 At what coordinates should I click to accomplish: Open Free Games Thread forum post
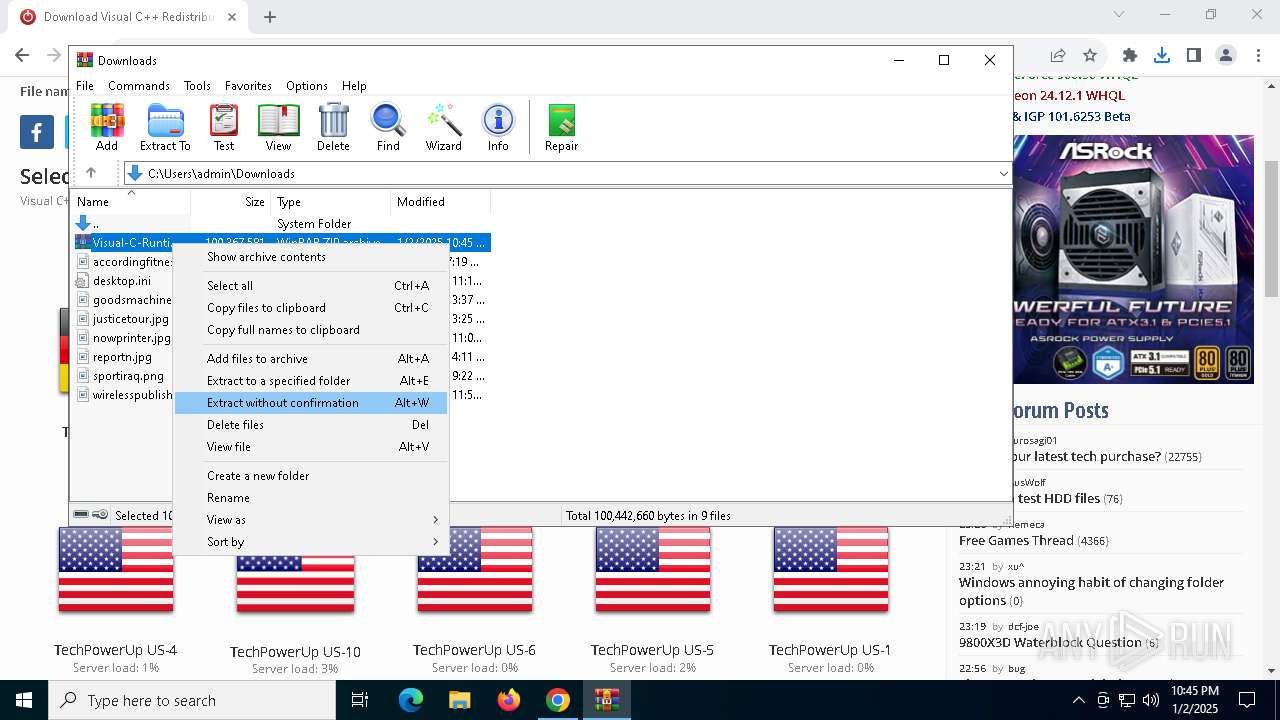pos(1017,540)
